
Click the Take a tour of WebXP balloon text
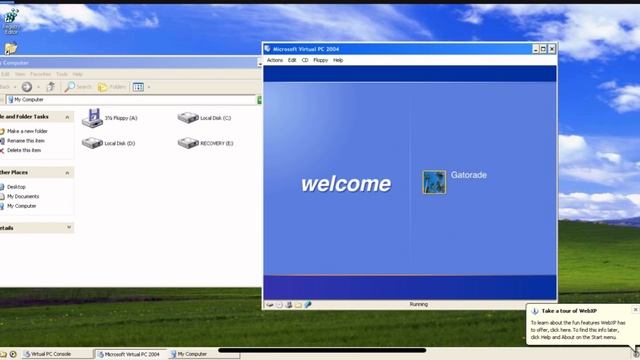tap(578, 330)
